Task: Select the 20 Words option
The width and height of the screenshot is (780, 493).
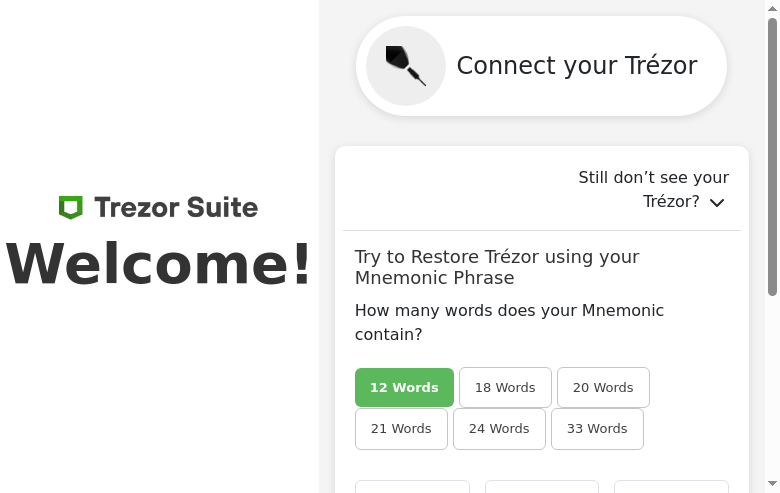Action: click(x=603, y=387)
